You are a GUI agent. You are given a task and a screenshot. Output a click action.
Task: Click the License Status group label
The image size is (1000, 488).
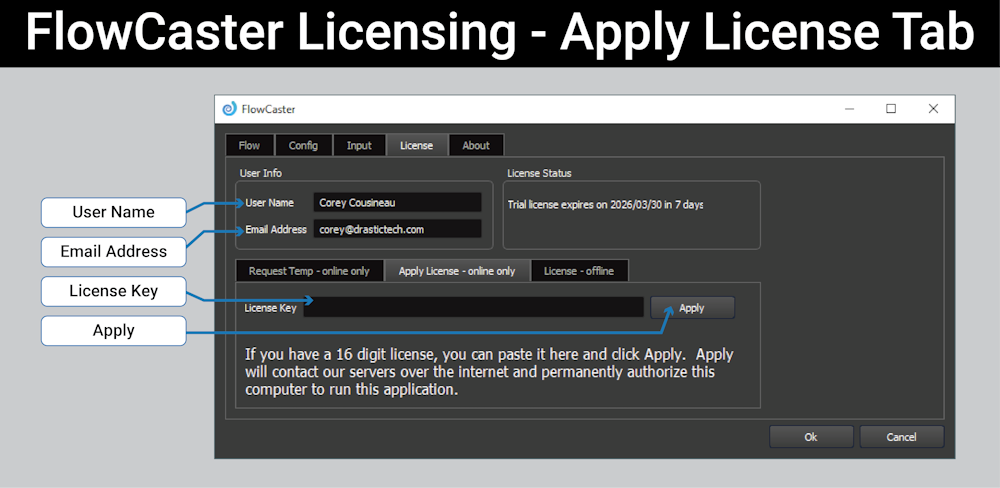click(539, 173)
